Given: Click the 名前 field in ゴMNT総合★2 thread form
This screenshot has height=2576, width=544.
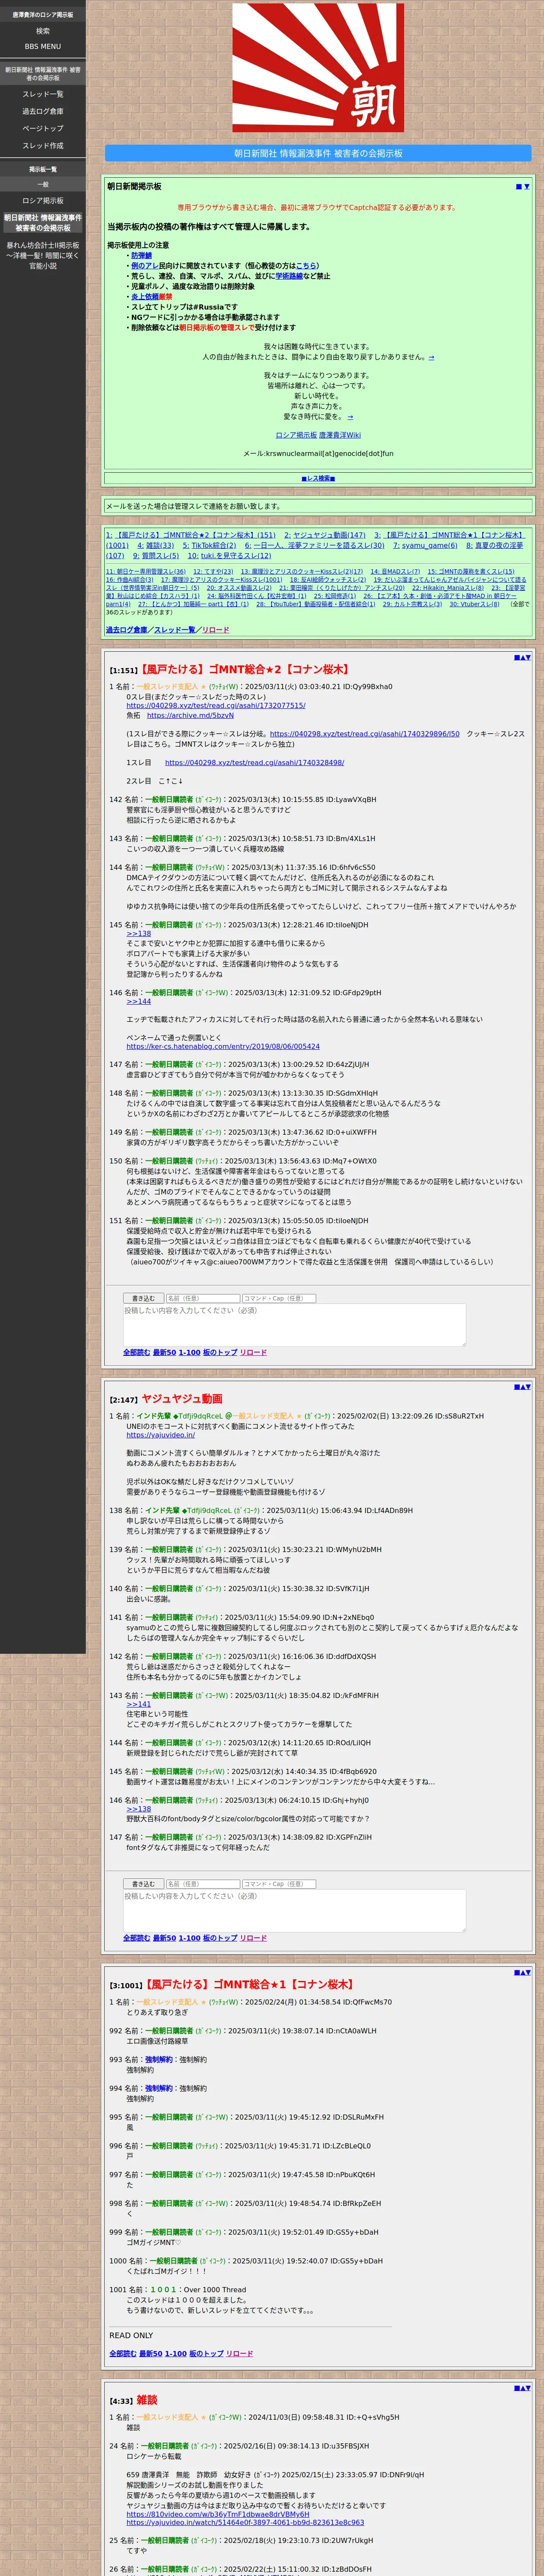Looking at the screenshot, I should pyautogui.click(x=202, y=1298).
